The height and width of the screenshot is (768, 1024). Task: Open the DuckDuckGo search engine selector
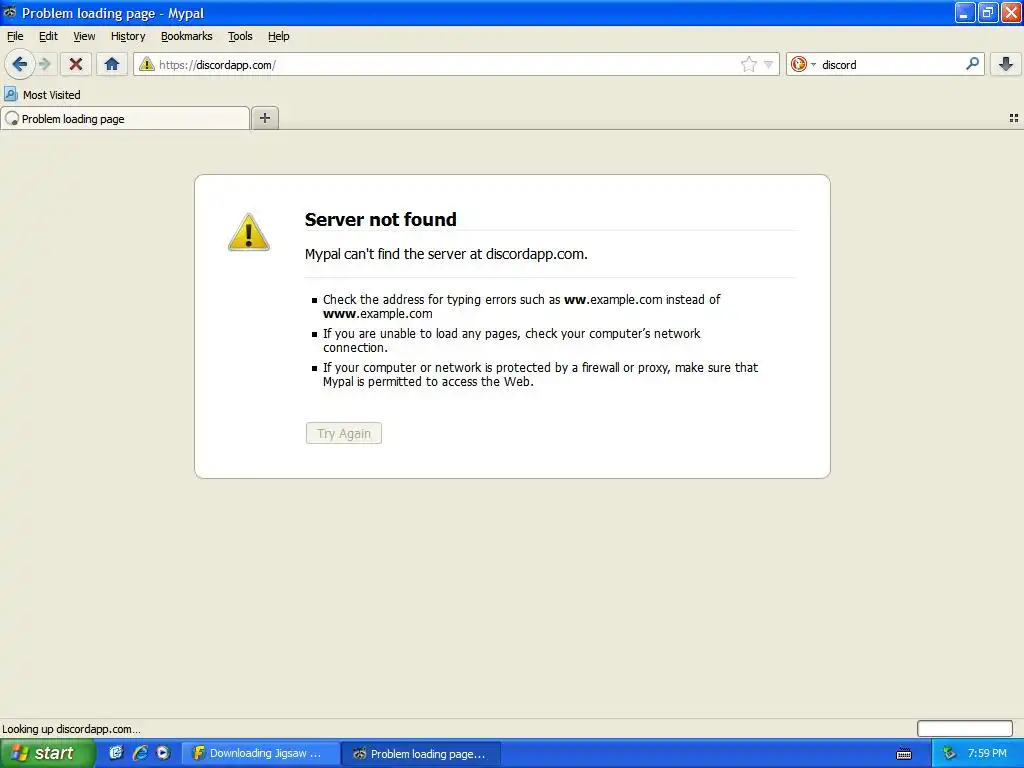[803, 64]
